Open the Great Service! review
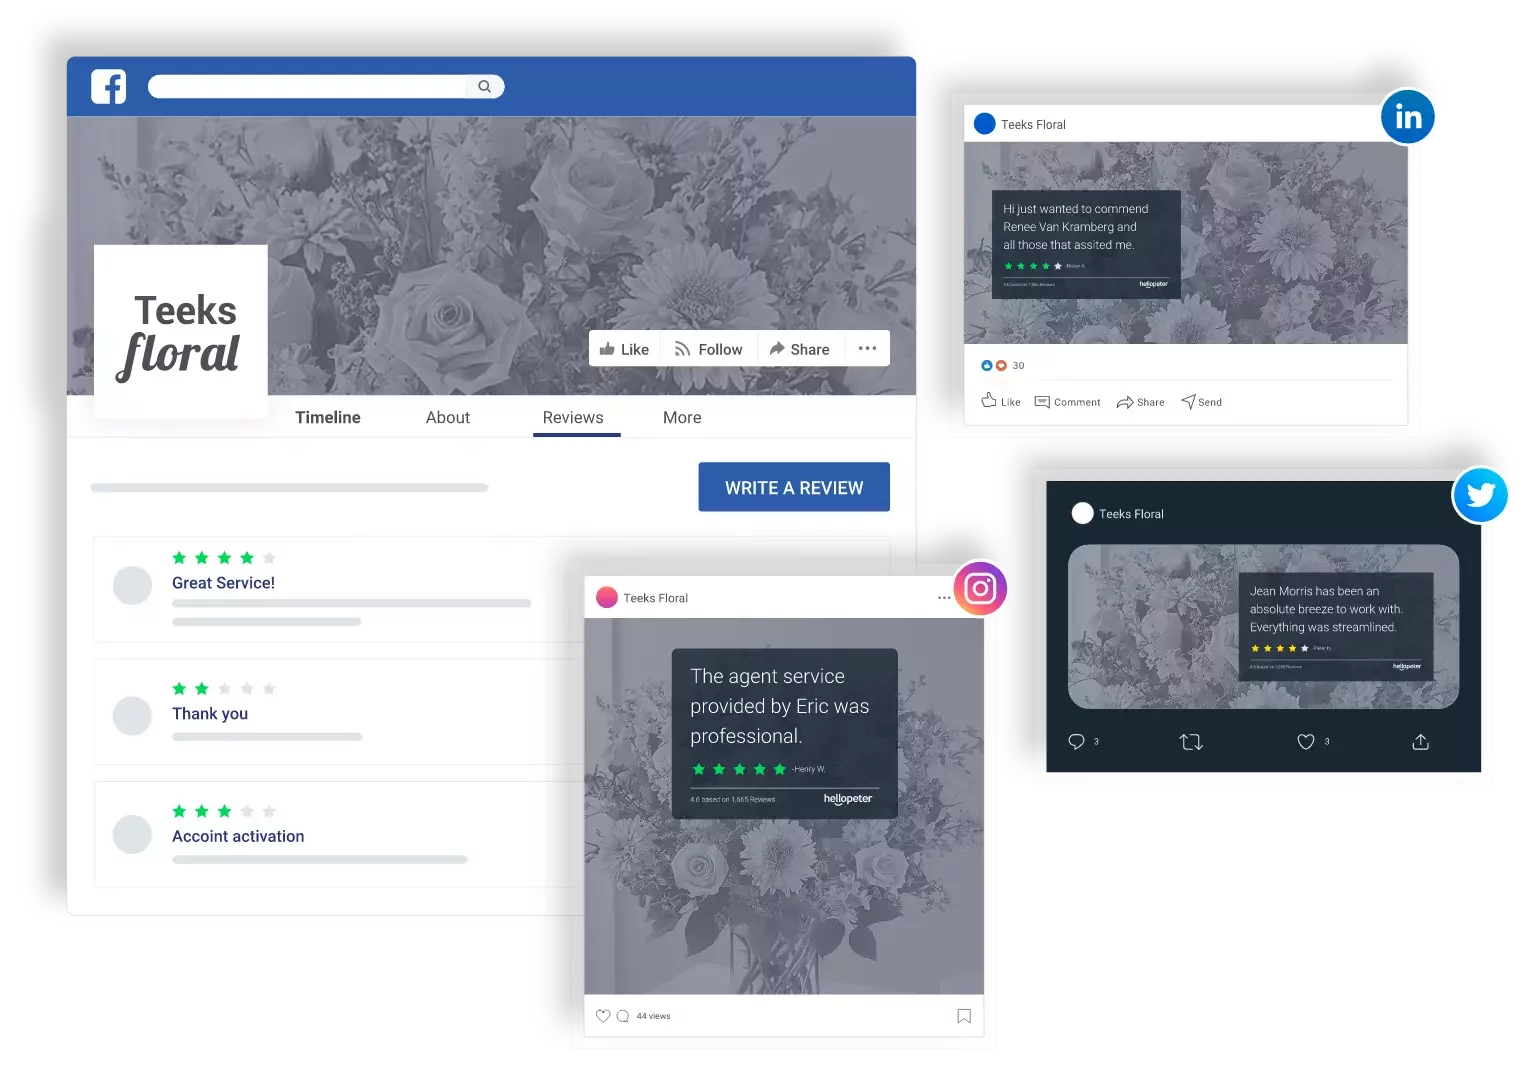 coord(223,582)
